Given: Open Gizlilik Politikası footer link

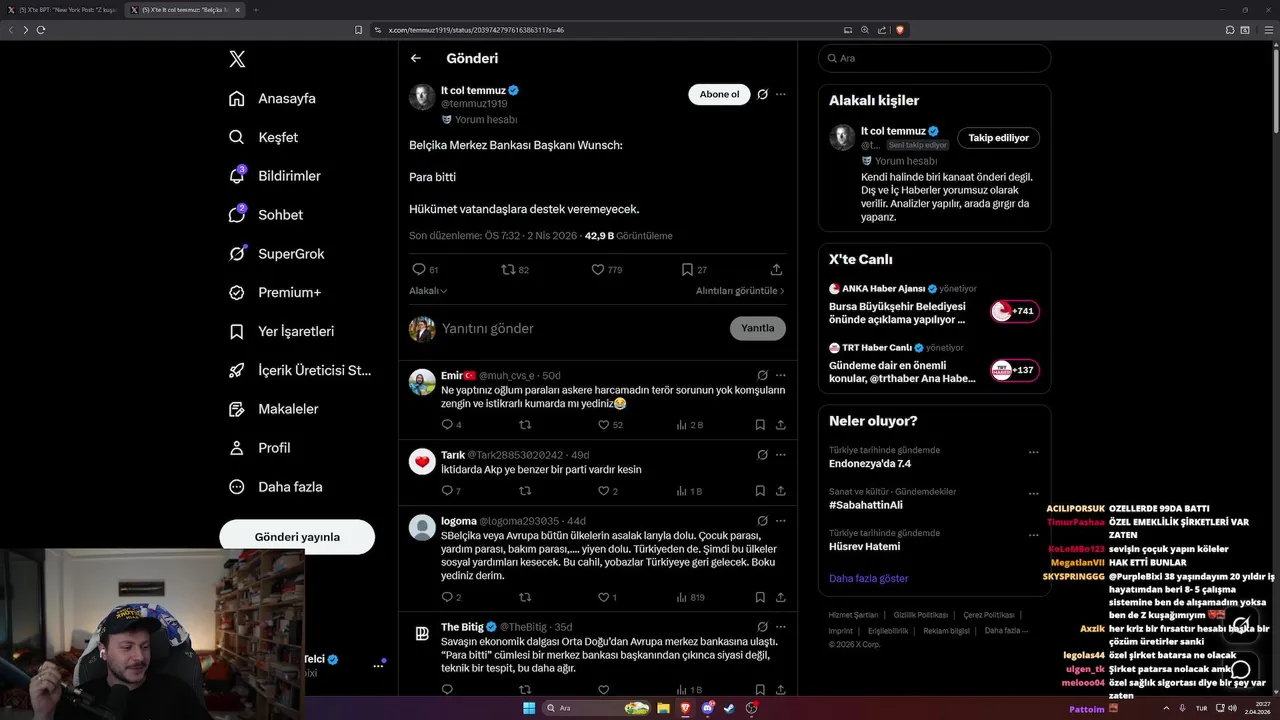Looking at the screenshot, I should 920,615.
